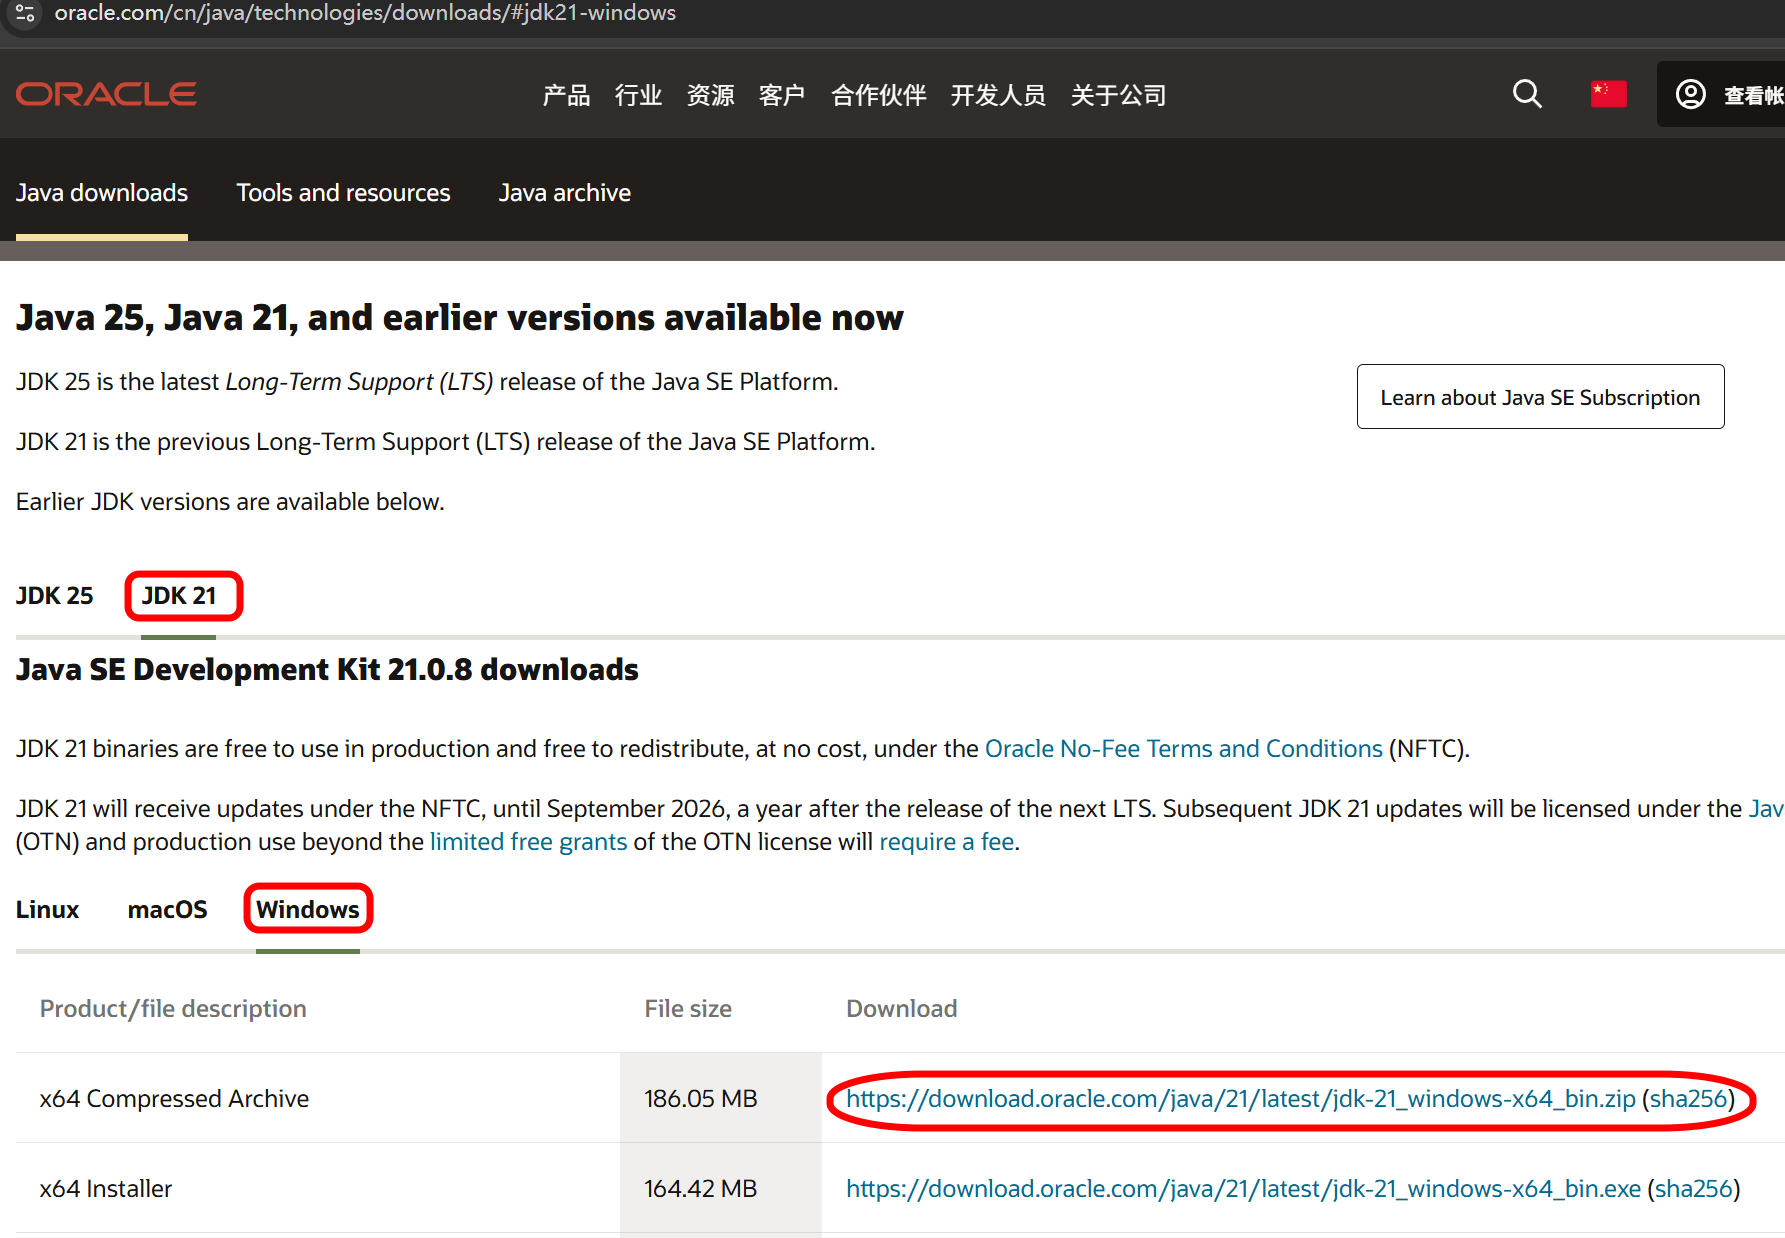Switch to the Linux tab

pyautogui.click(x=47, y=910)
